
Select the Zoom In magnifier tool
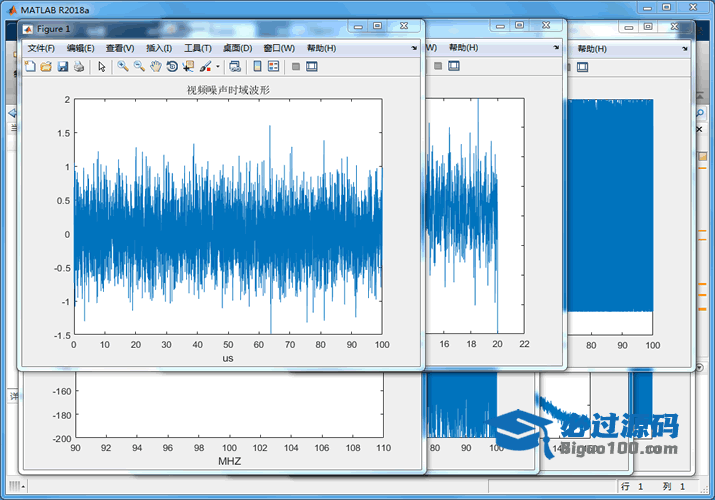[122, 67]
